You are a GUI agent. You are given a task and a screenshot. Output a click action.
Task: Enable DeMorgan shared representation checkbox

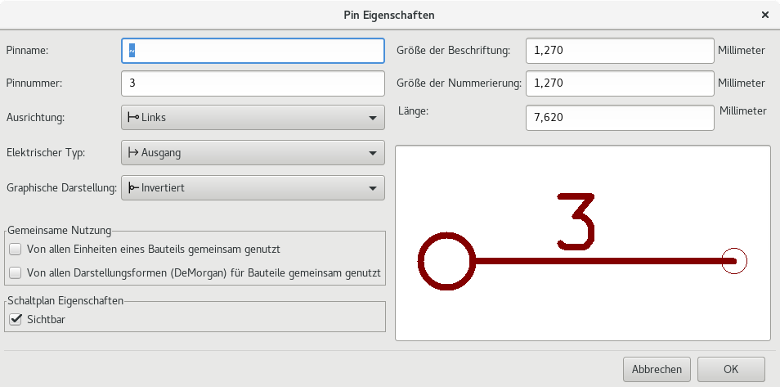pos(15,273)
